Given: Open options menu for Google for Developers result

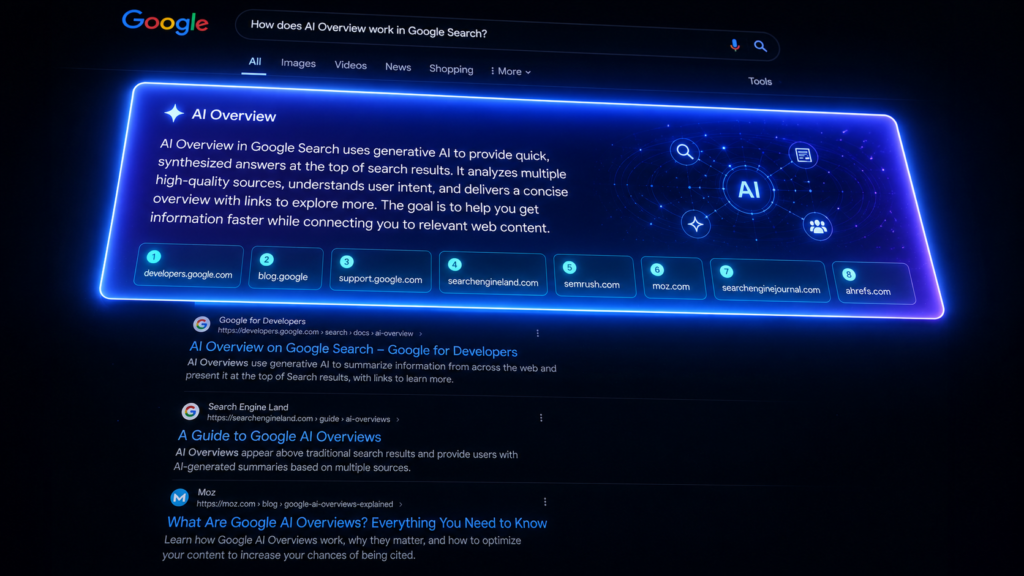Looking at the screenshot, I should click(537, 333).
